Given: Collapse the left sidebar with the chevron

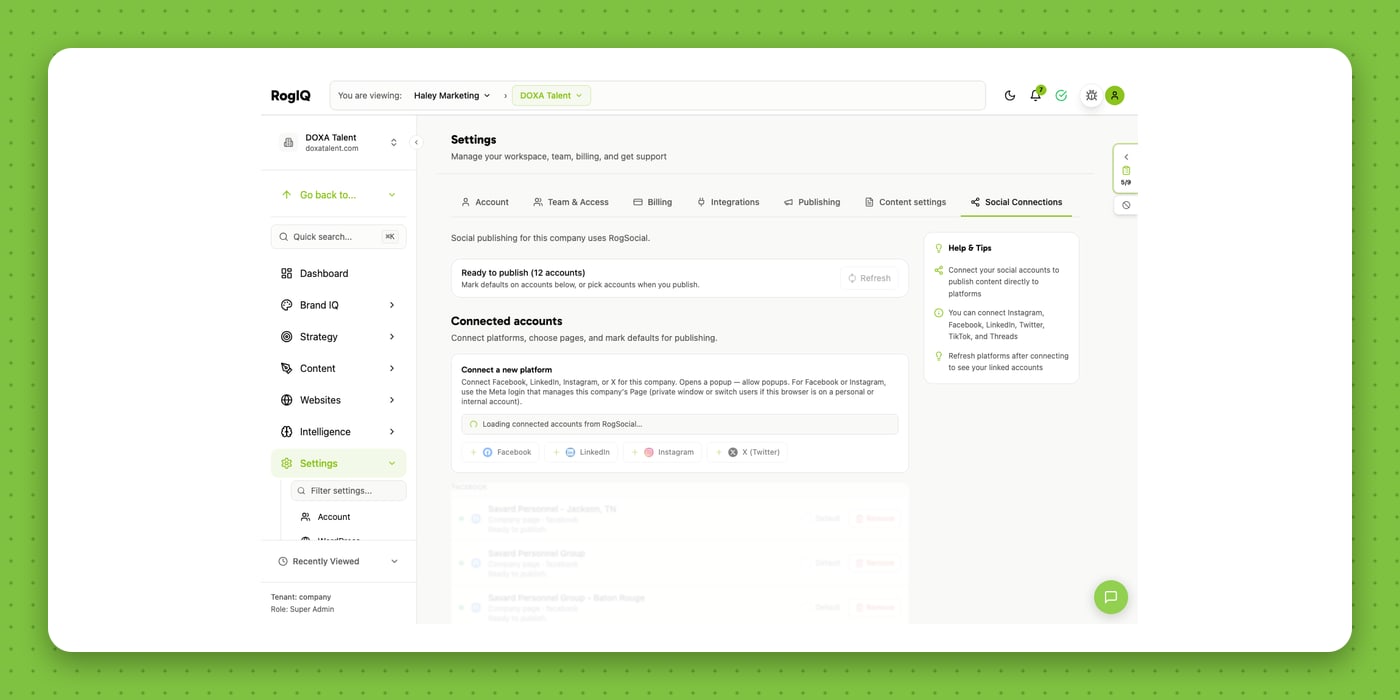Looking at the screenshot, I should click(x=416, y=142).
